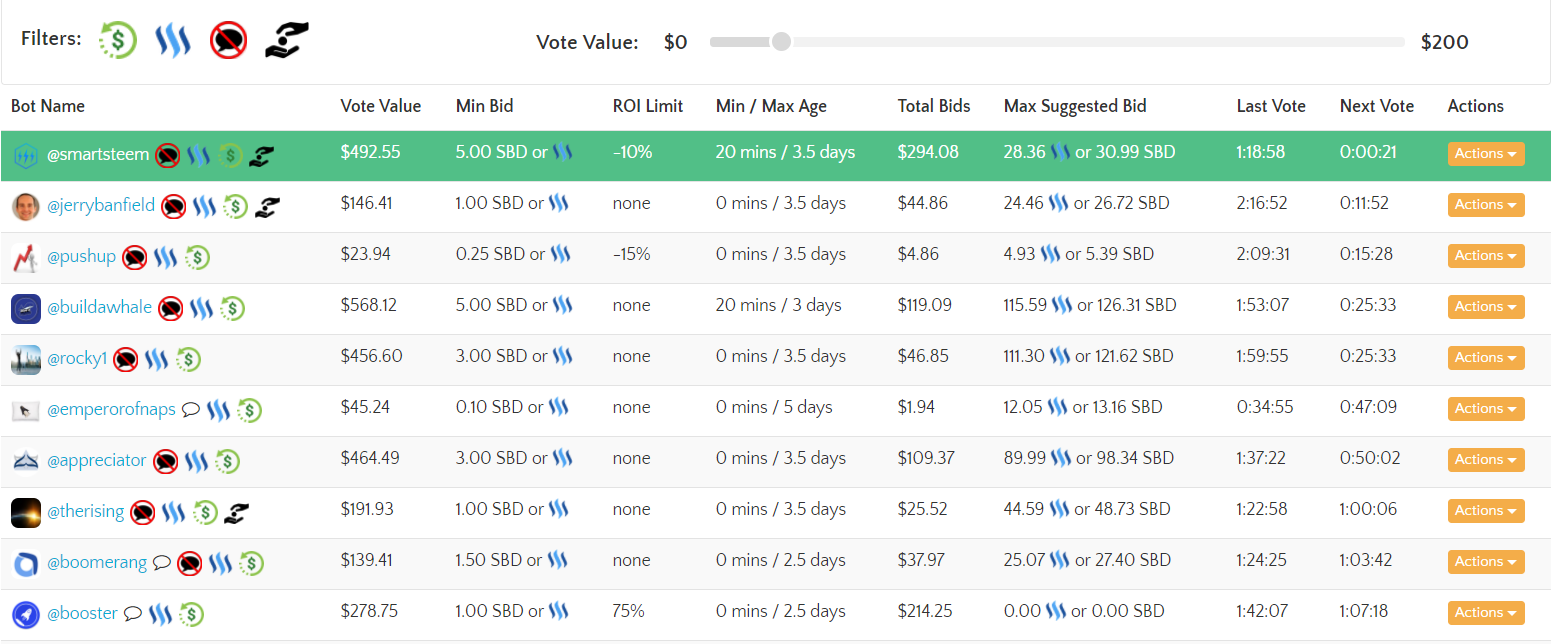Sort by Vote Value column header
Image resolution: width=1551 pixels, height=644 pixels.
pos(380,106)
